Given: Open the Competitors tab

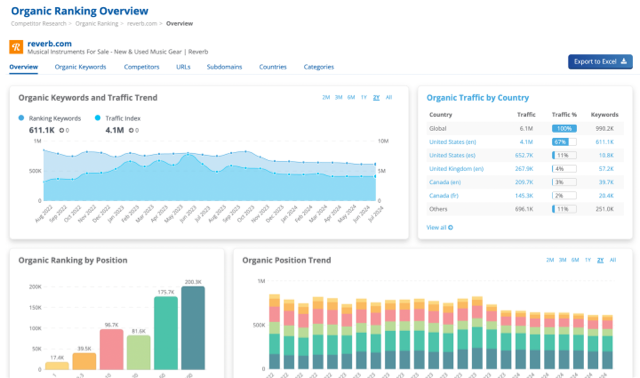Looking at the screenshot, I should (142, 67).
